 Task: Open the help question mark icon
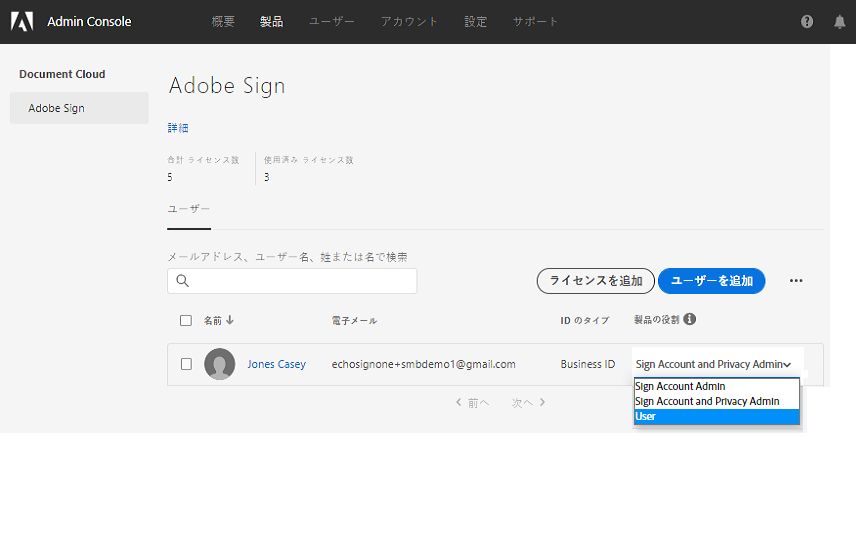[x=807, y=22]
